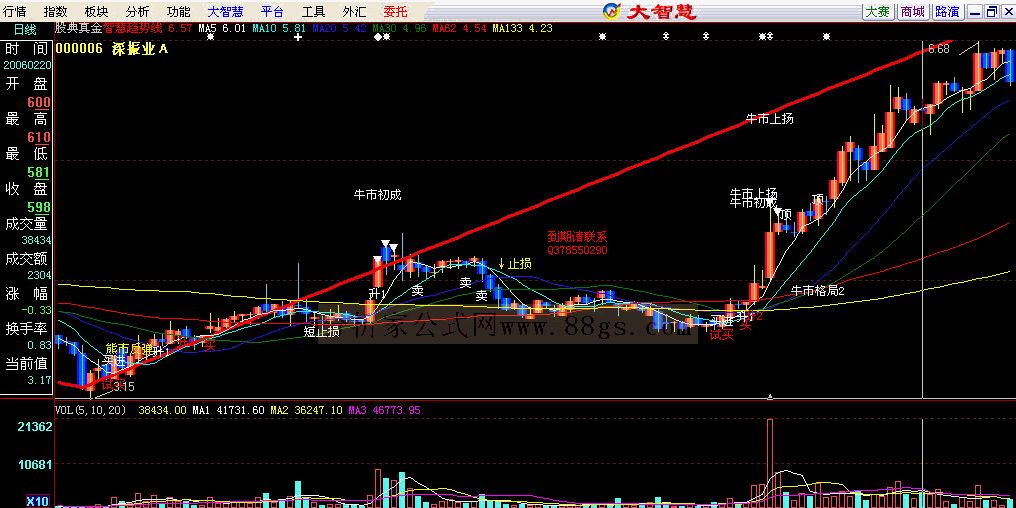Click the 大赛 button
The image size is (1016, 508).
[879, 11]
